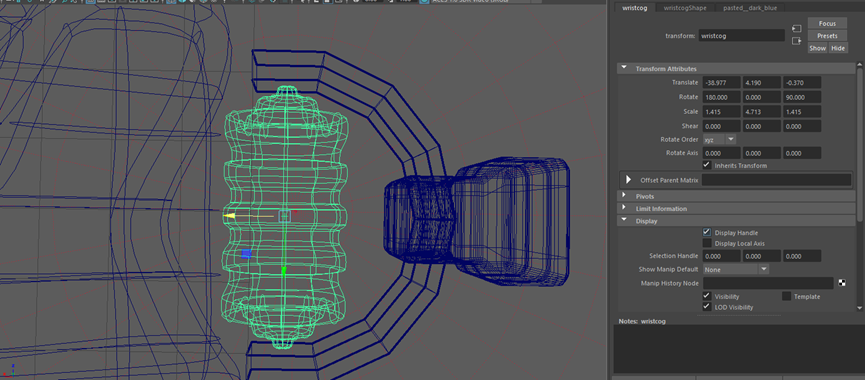Click the first Selection Handle value field
Image resolution: width=865 pixels, height=380 pixels.
click(x=722, y=256)
